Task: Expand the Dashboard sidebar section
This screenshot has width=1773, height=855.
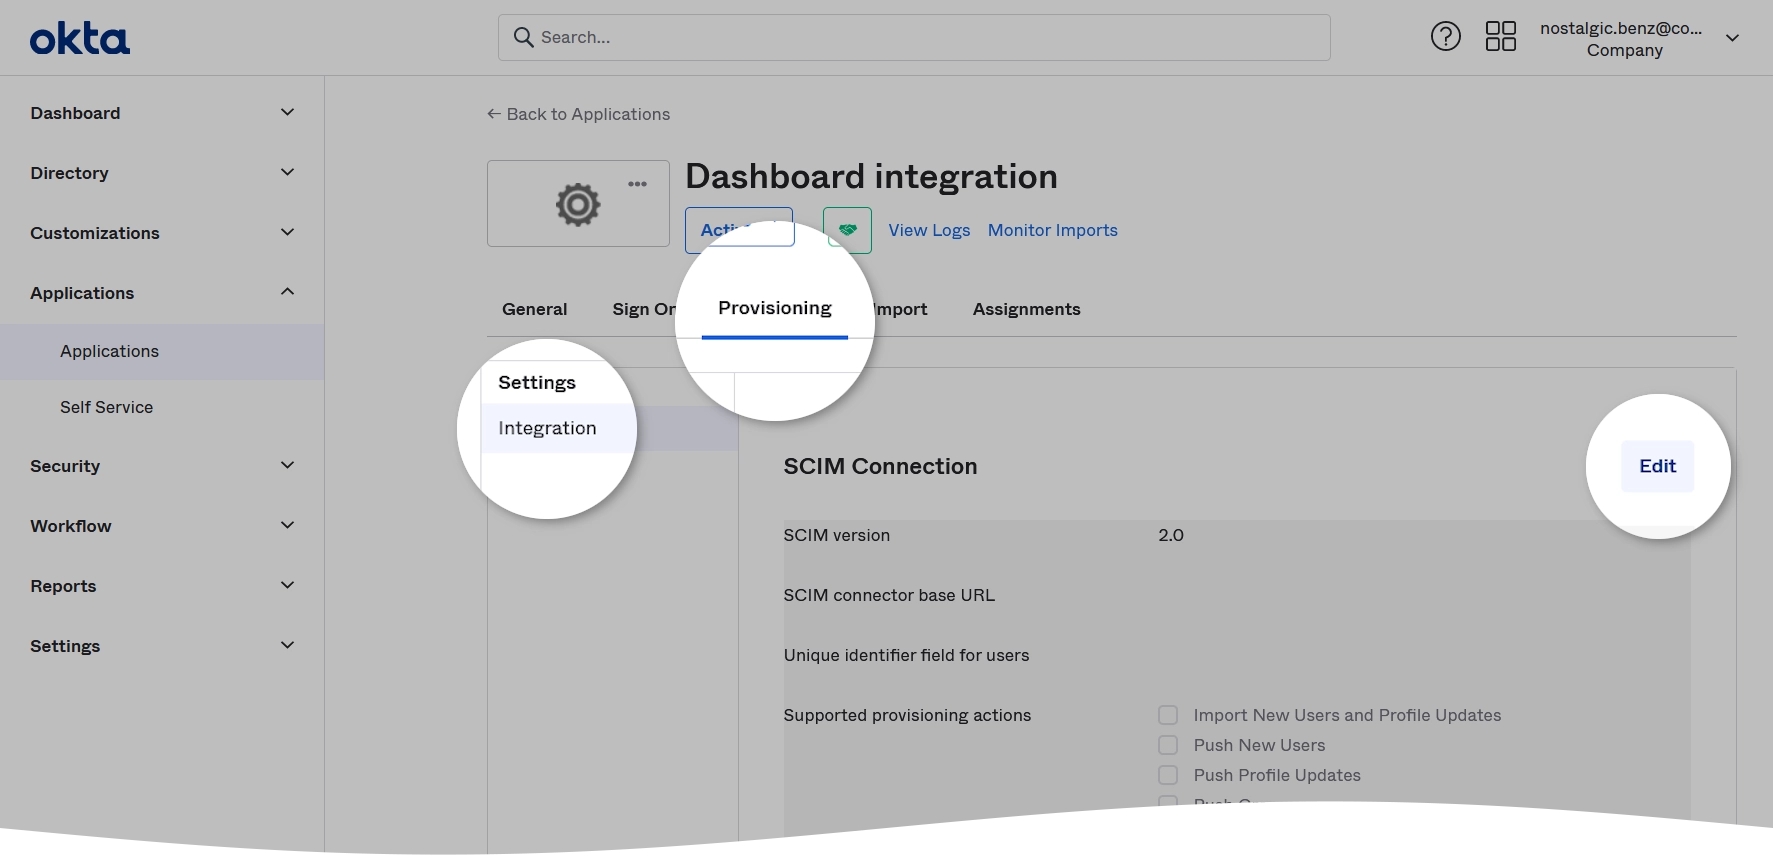Action: click(162, 113)
